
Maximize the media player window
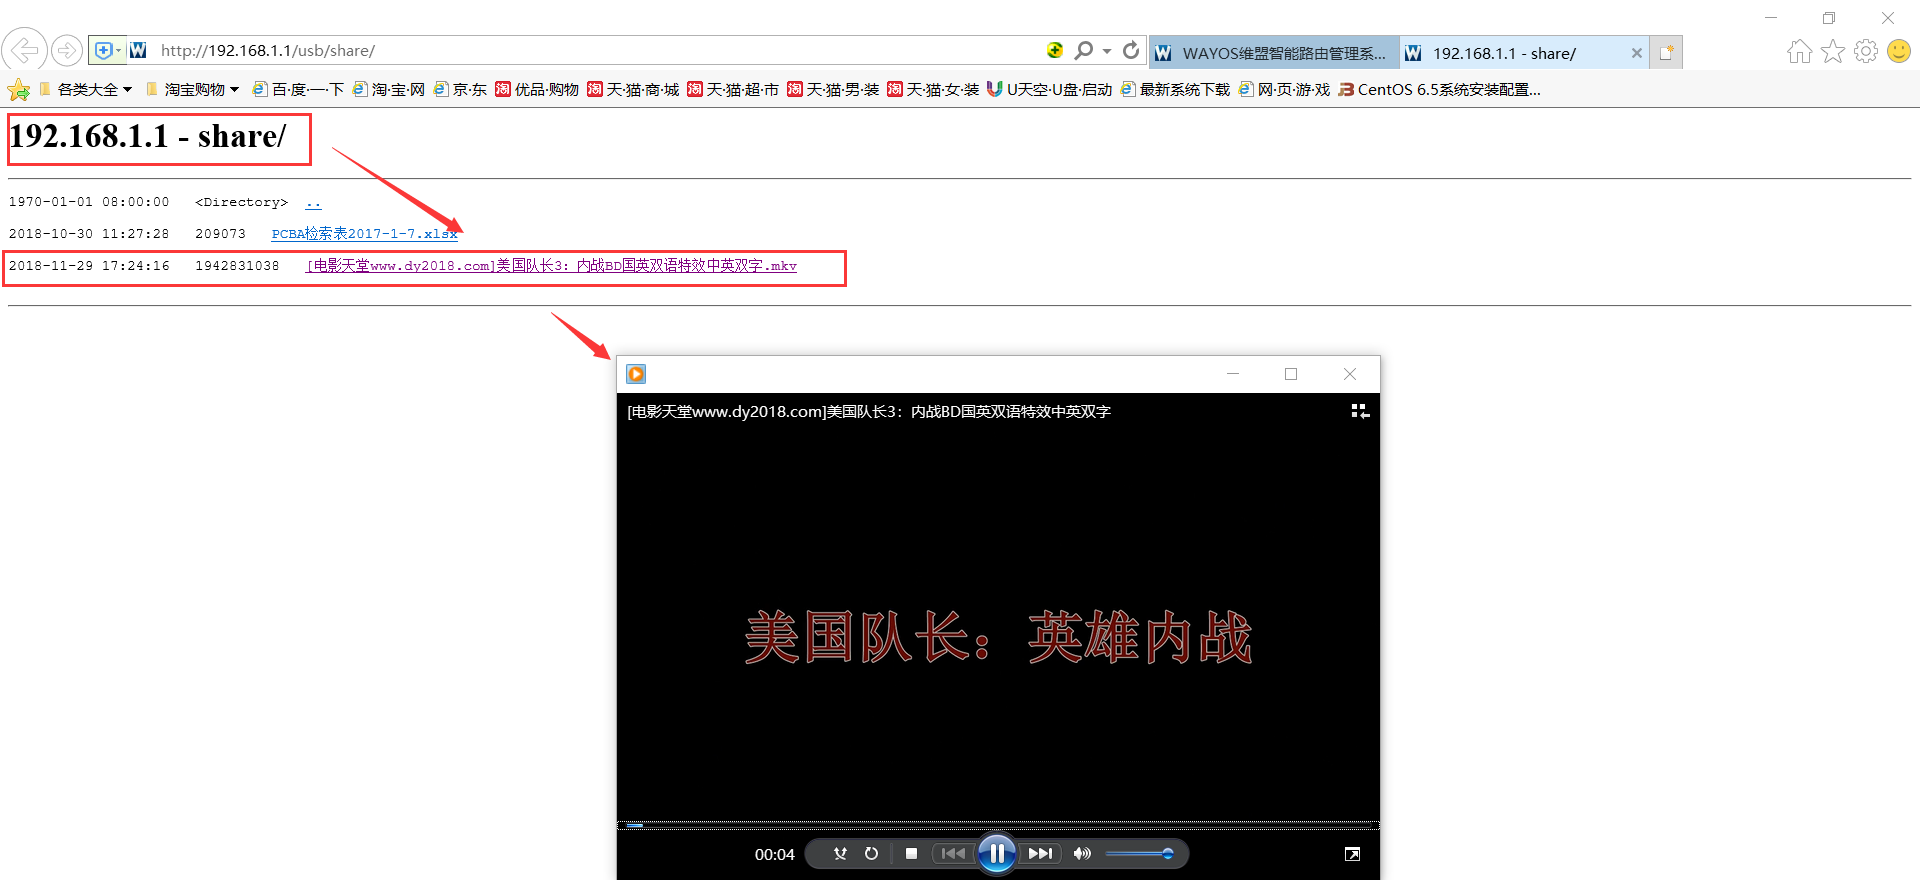[1291, 374]
